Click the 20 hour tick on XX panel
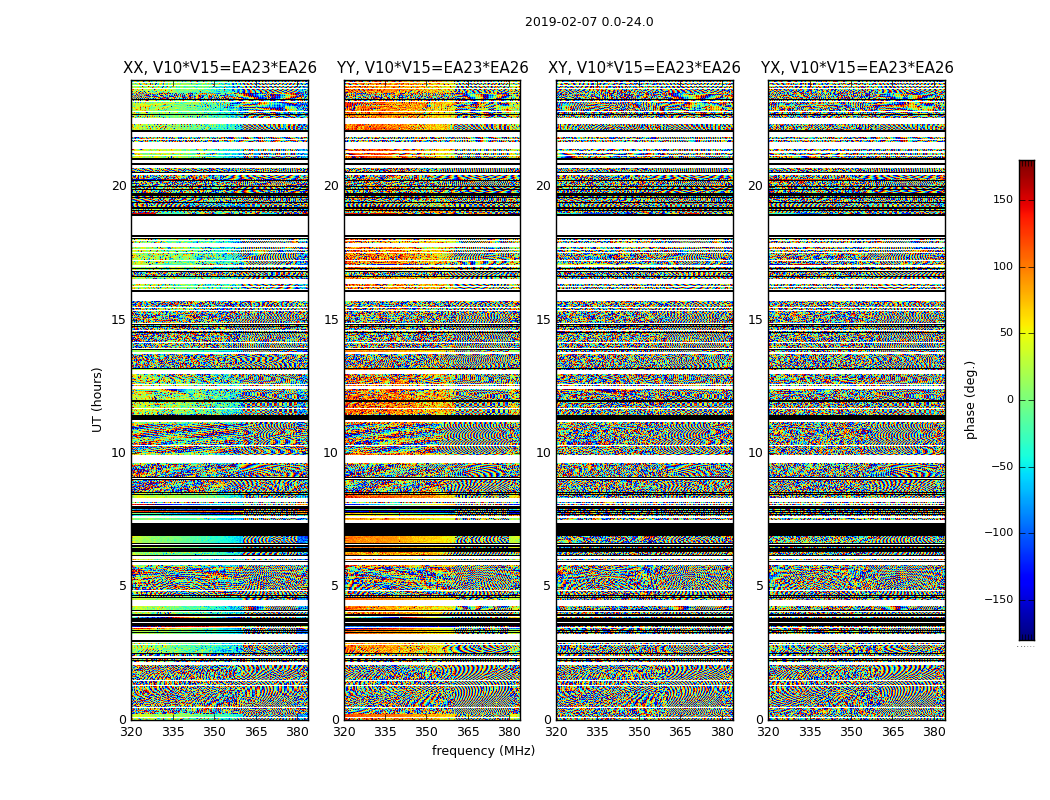The width and height of the screenshot is (1050, 800). click(x=119, y=185)
